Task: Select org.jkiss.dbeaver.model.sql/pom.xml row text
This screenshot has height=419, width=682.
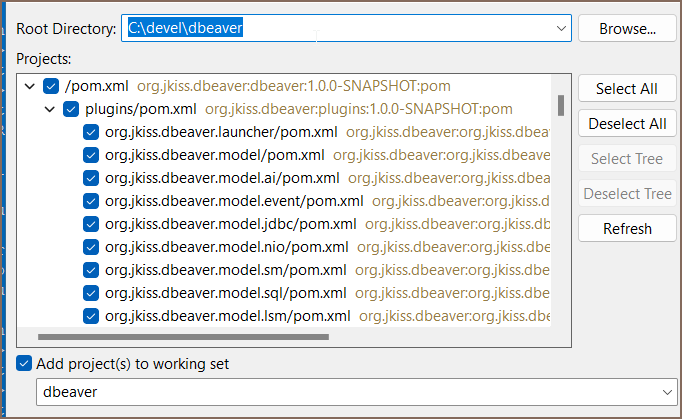Action: point(225,293)
